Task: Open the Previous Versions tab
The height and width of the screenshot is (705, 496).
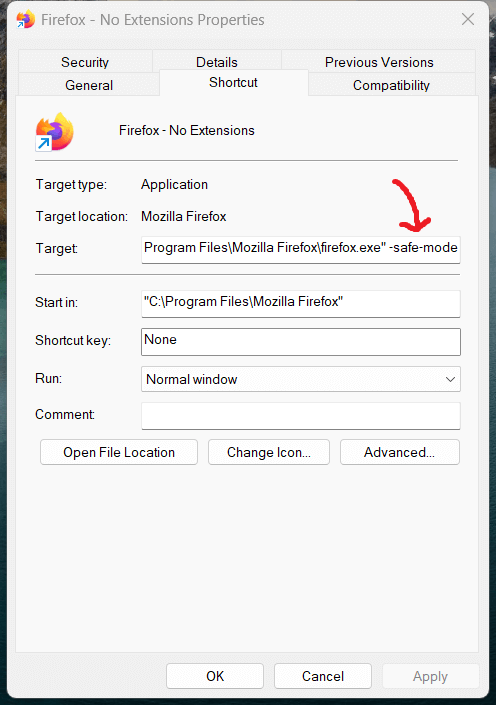Action: pos(379,62)
